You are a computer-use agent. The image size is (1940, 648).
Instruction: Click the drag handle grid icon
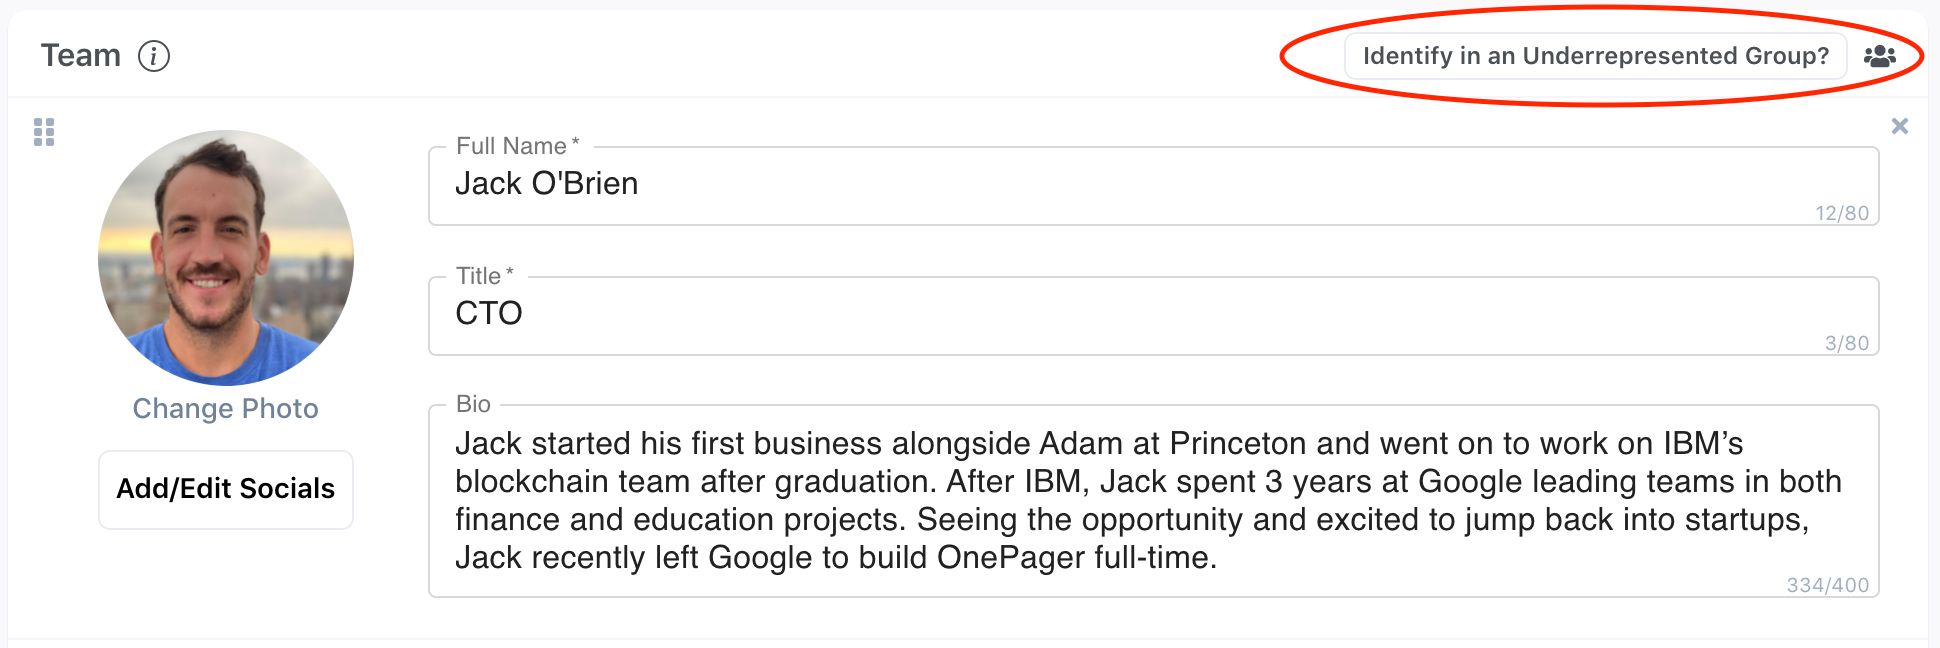point(44,132)
